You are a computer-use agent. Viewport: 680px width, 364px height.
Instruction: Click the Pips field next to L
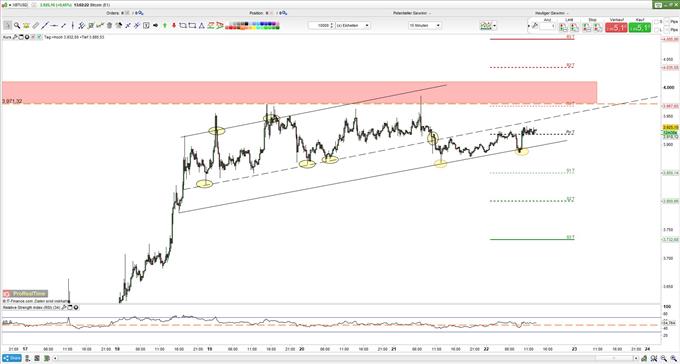tap(667, 30)
